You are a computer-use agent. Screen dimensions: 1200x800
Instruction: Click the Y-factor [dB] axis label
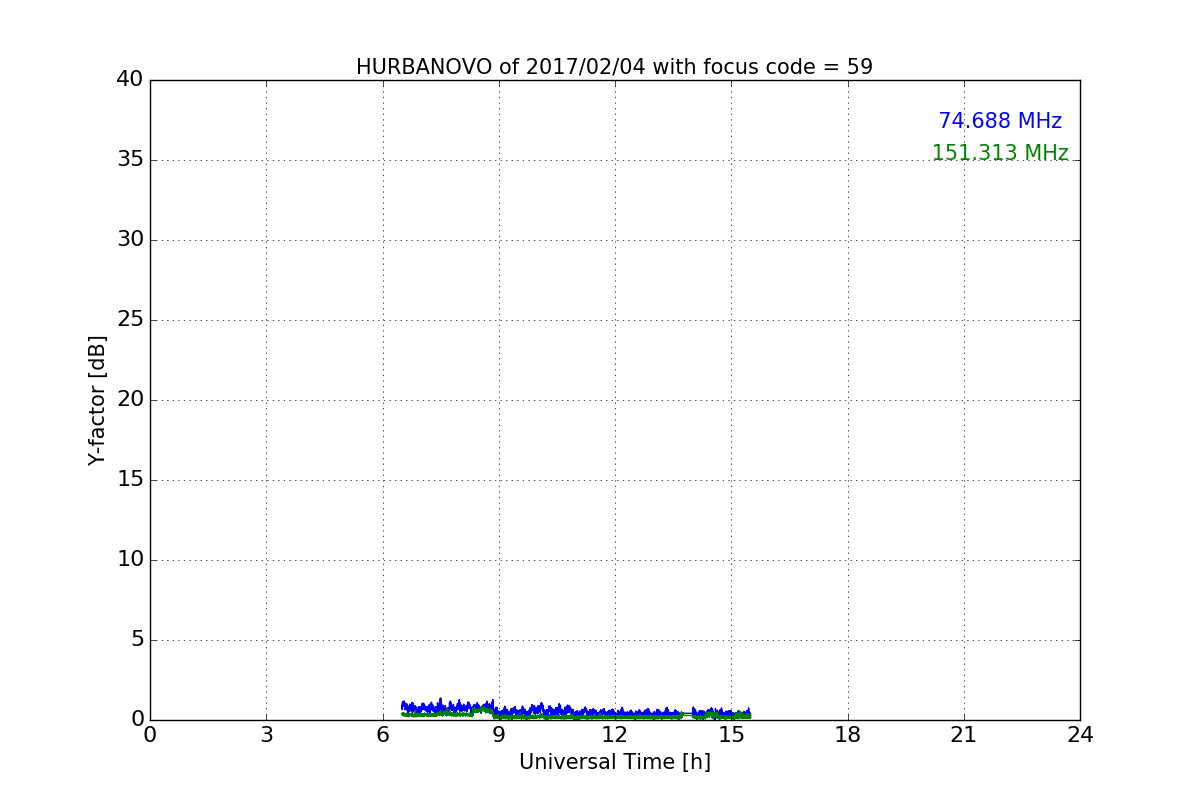coord(97,400)
